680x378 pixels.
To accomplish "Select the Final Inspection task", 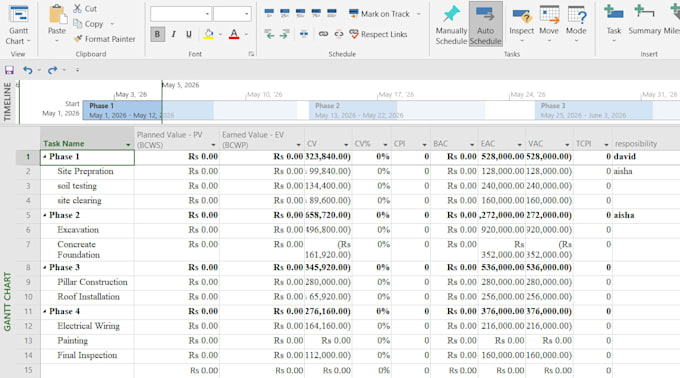I will tap(87, 355).
